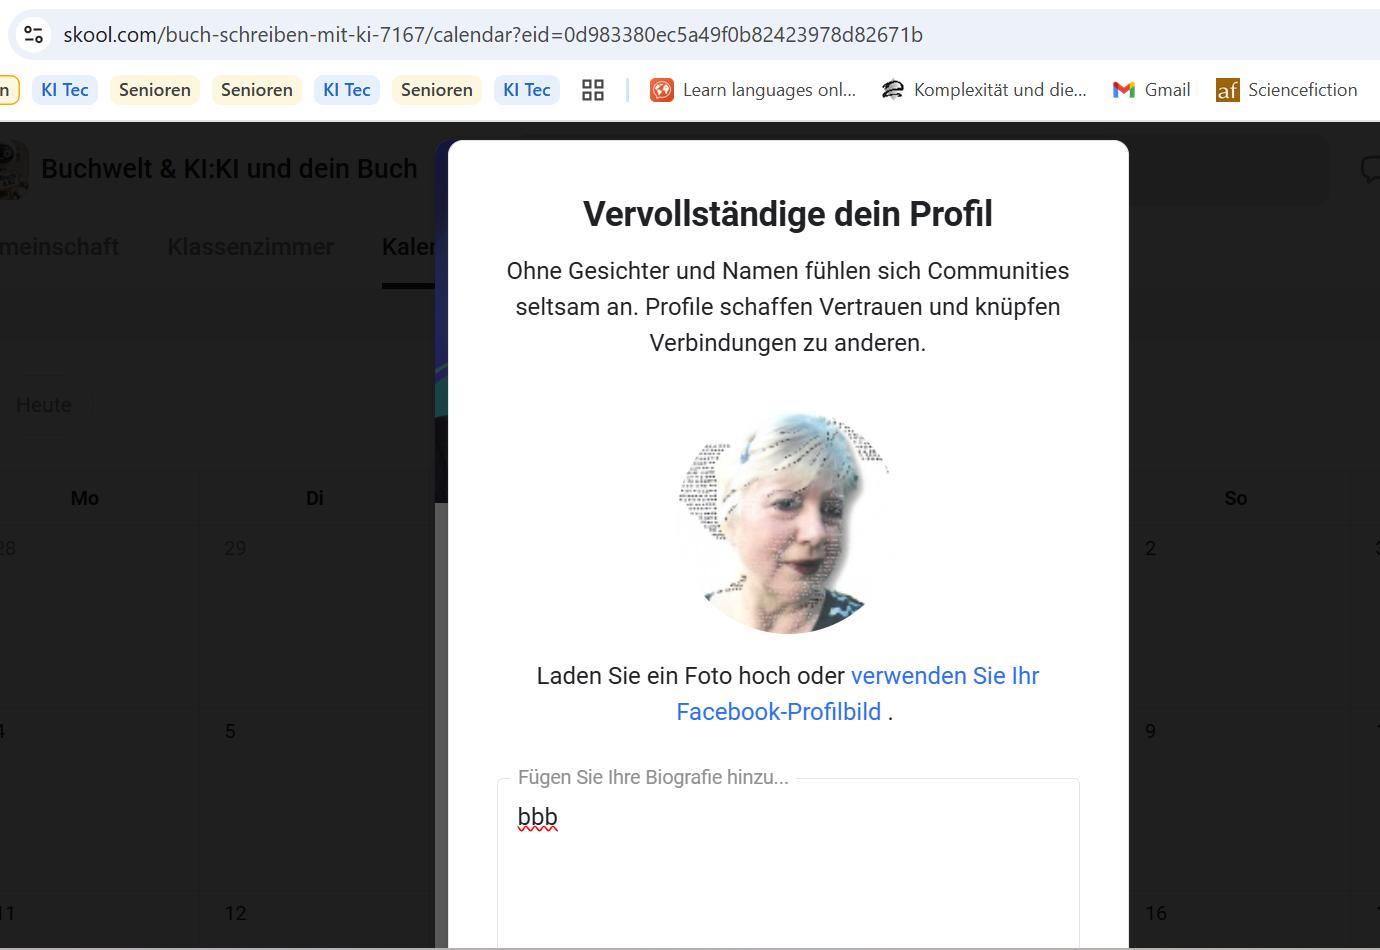Click the Learn languages bookmark favicon
1380x950 pixels.
coord(662,90)
